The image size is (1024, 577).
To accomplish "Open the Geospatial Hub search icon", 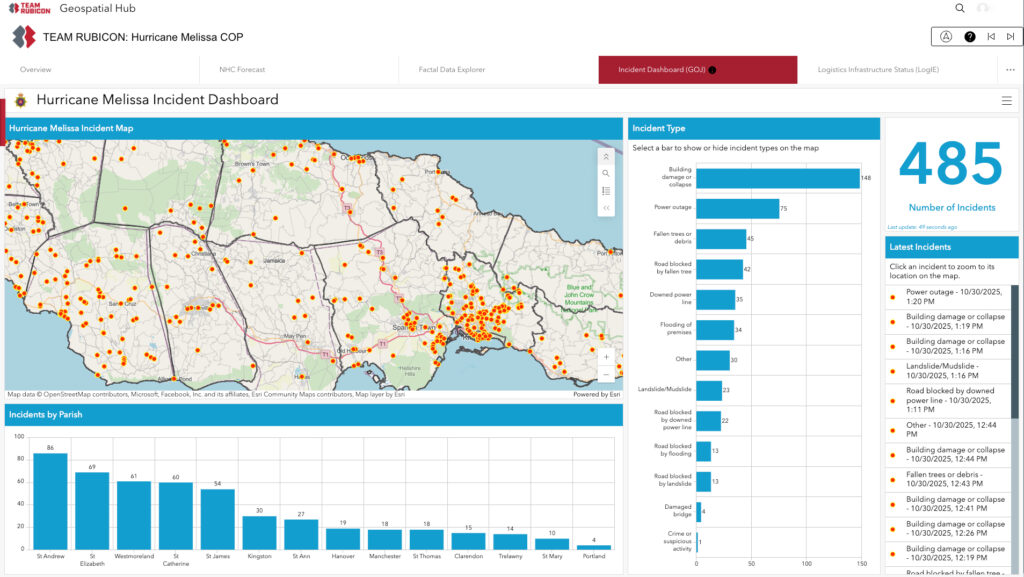I will 959,8.
